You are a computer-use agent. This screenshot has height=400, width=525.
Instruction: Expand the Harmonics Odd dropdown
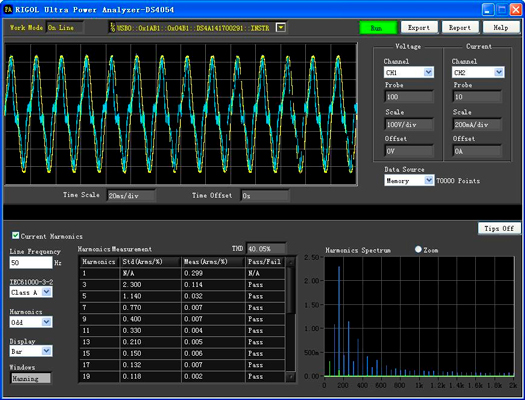coord(47,322)
